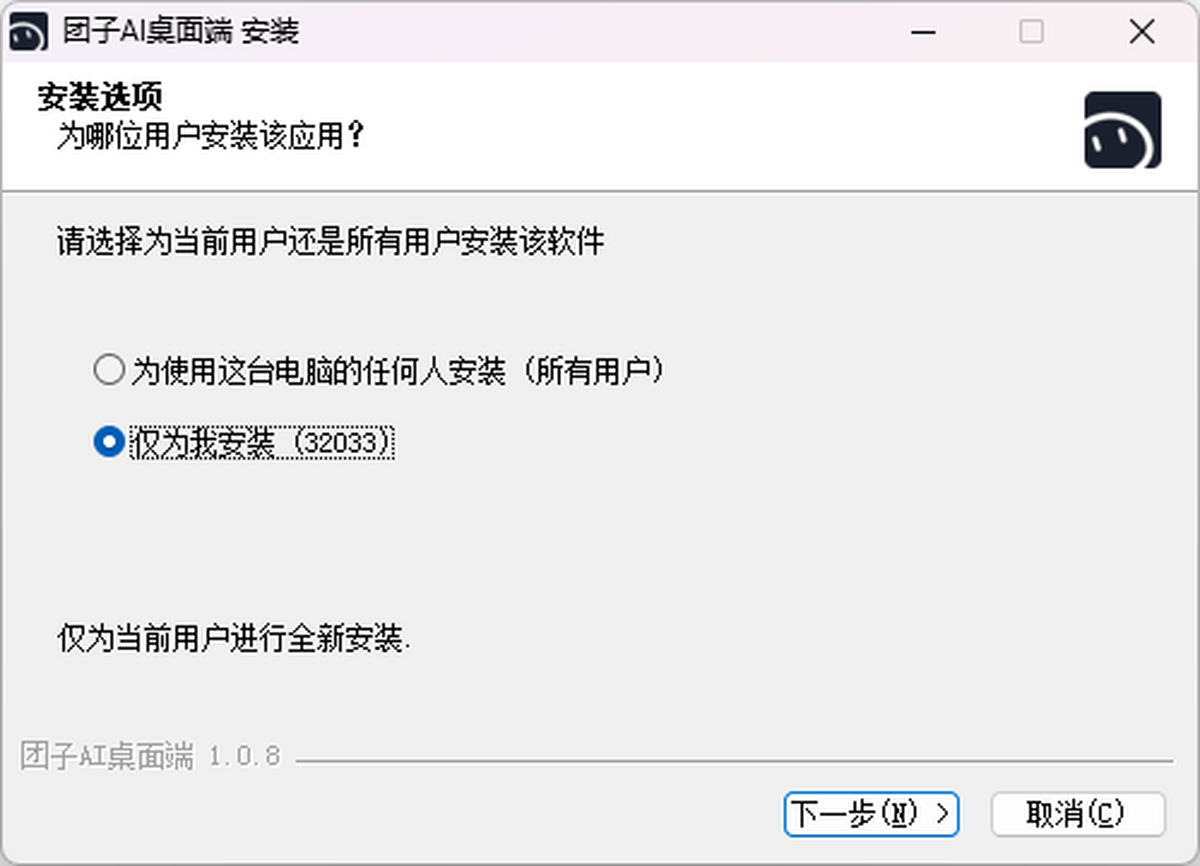
Task: Close the installer with the X button
Action: pyautogui.click(x=1142, y=32)
